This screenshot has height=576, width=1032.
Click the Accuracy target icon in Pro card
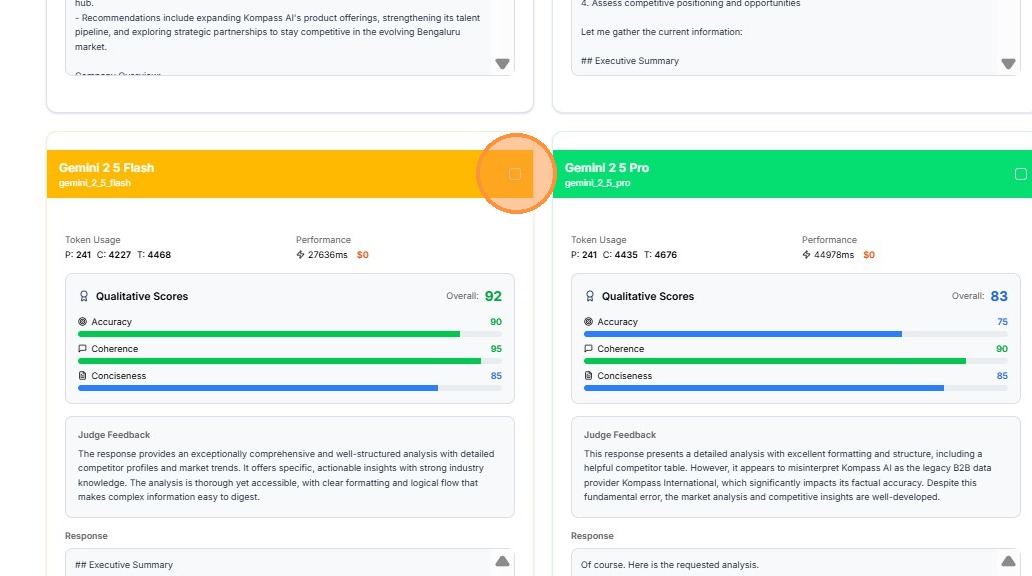(x=588, y=322)
